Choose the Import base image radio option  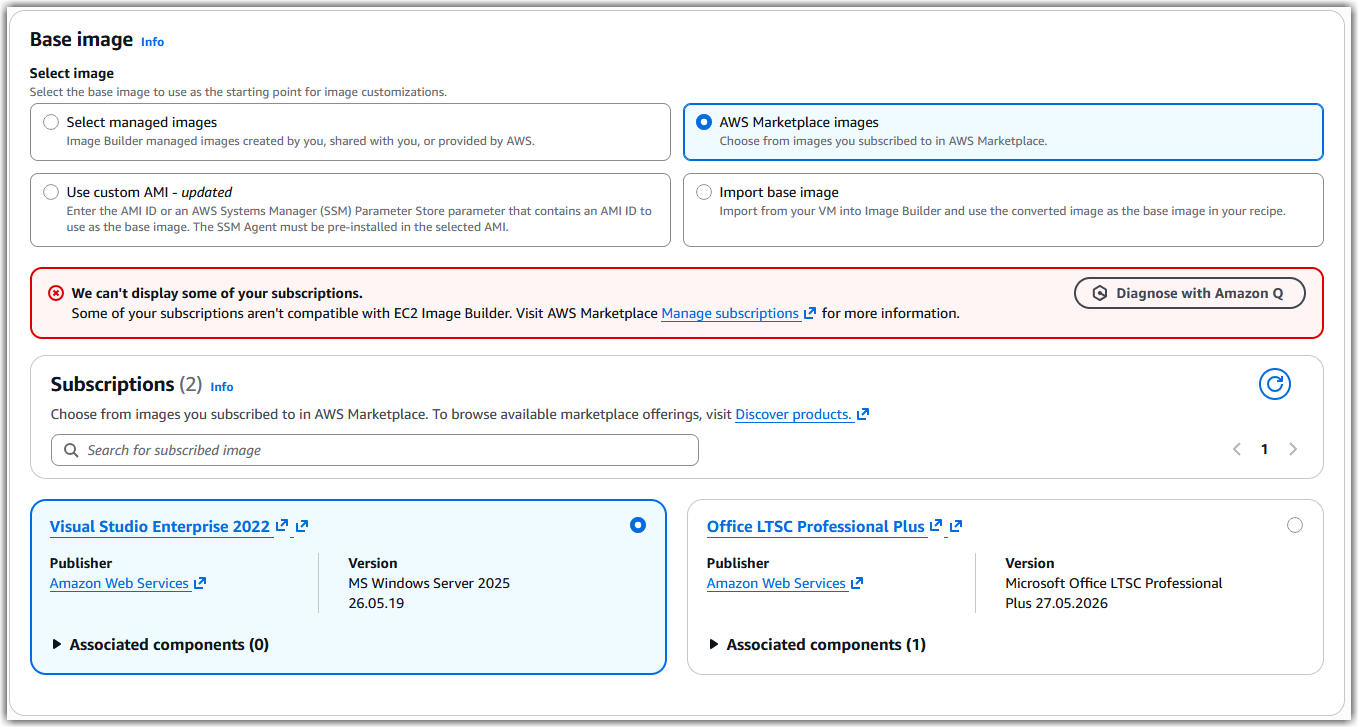click(704, 192)
